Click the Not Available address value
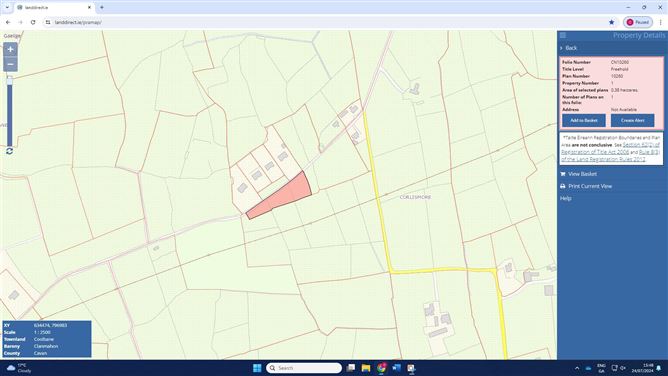The image size is (668, 376). coord(624,109)
